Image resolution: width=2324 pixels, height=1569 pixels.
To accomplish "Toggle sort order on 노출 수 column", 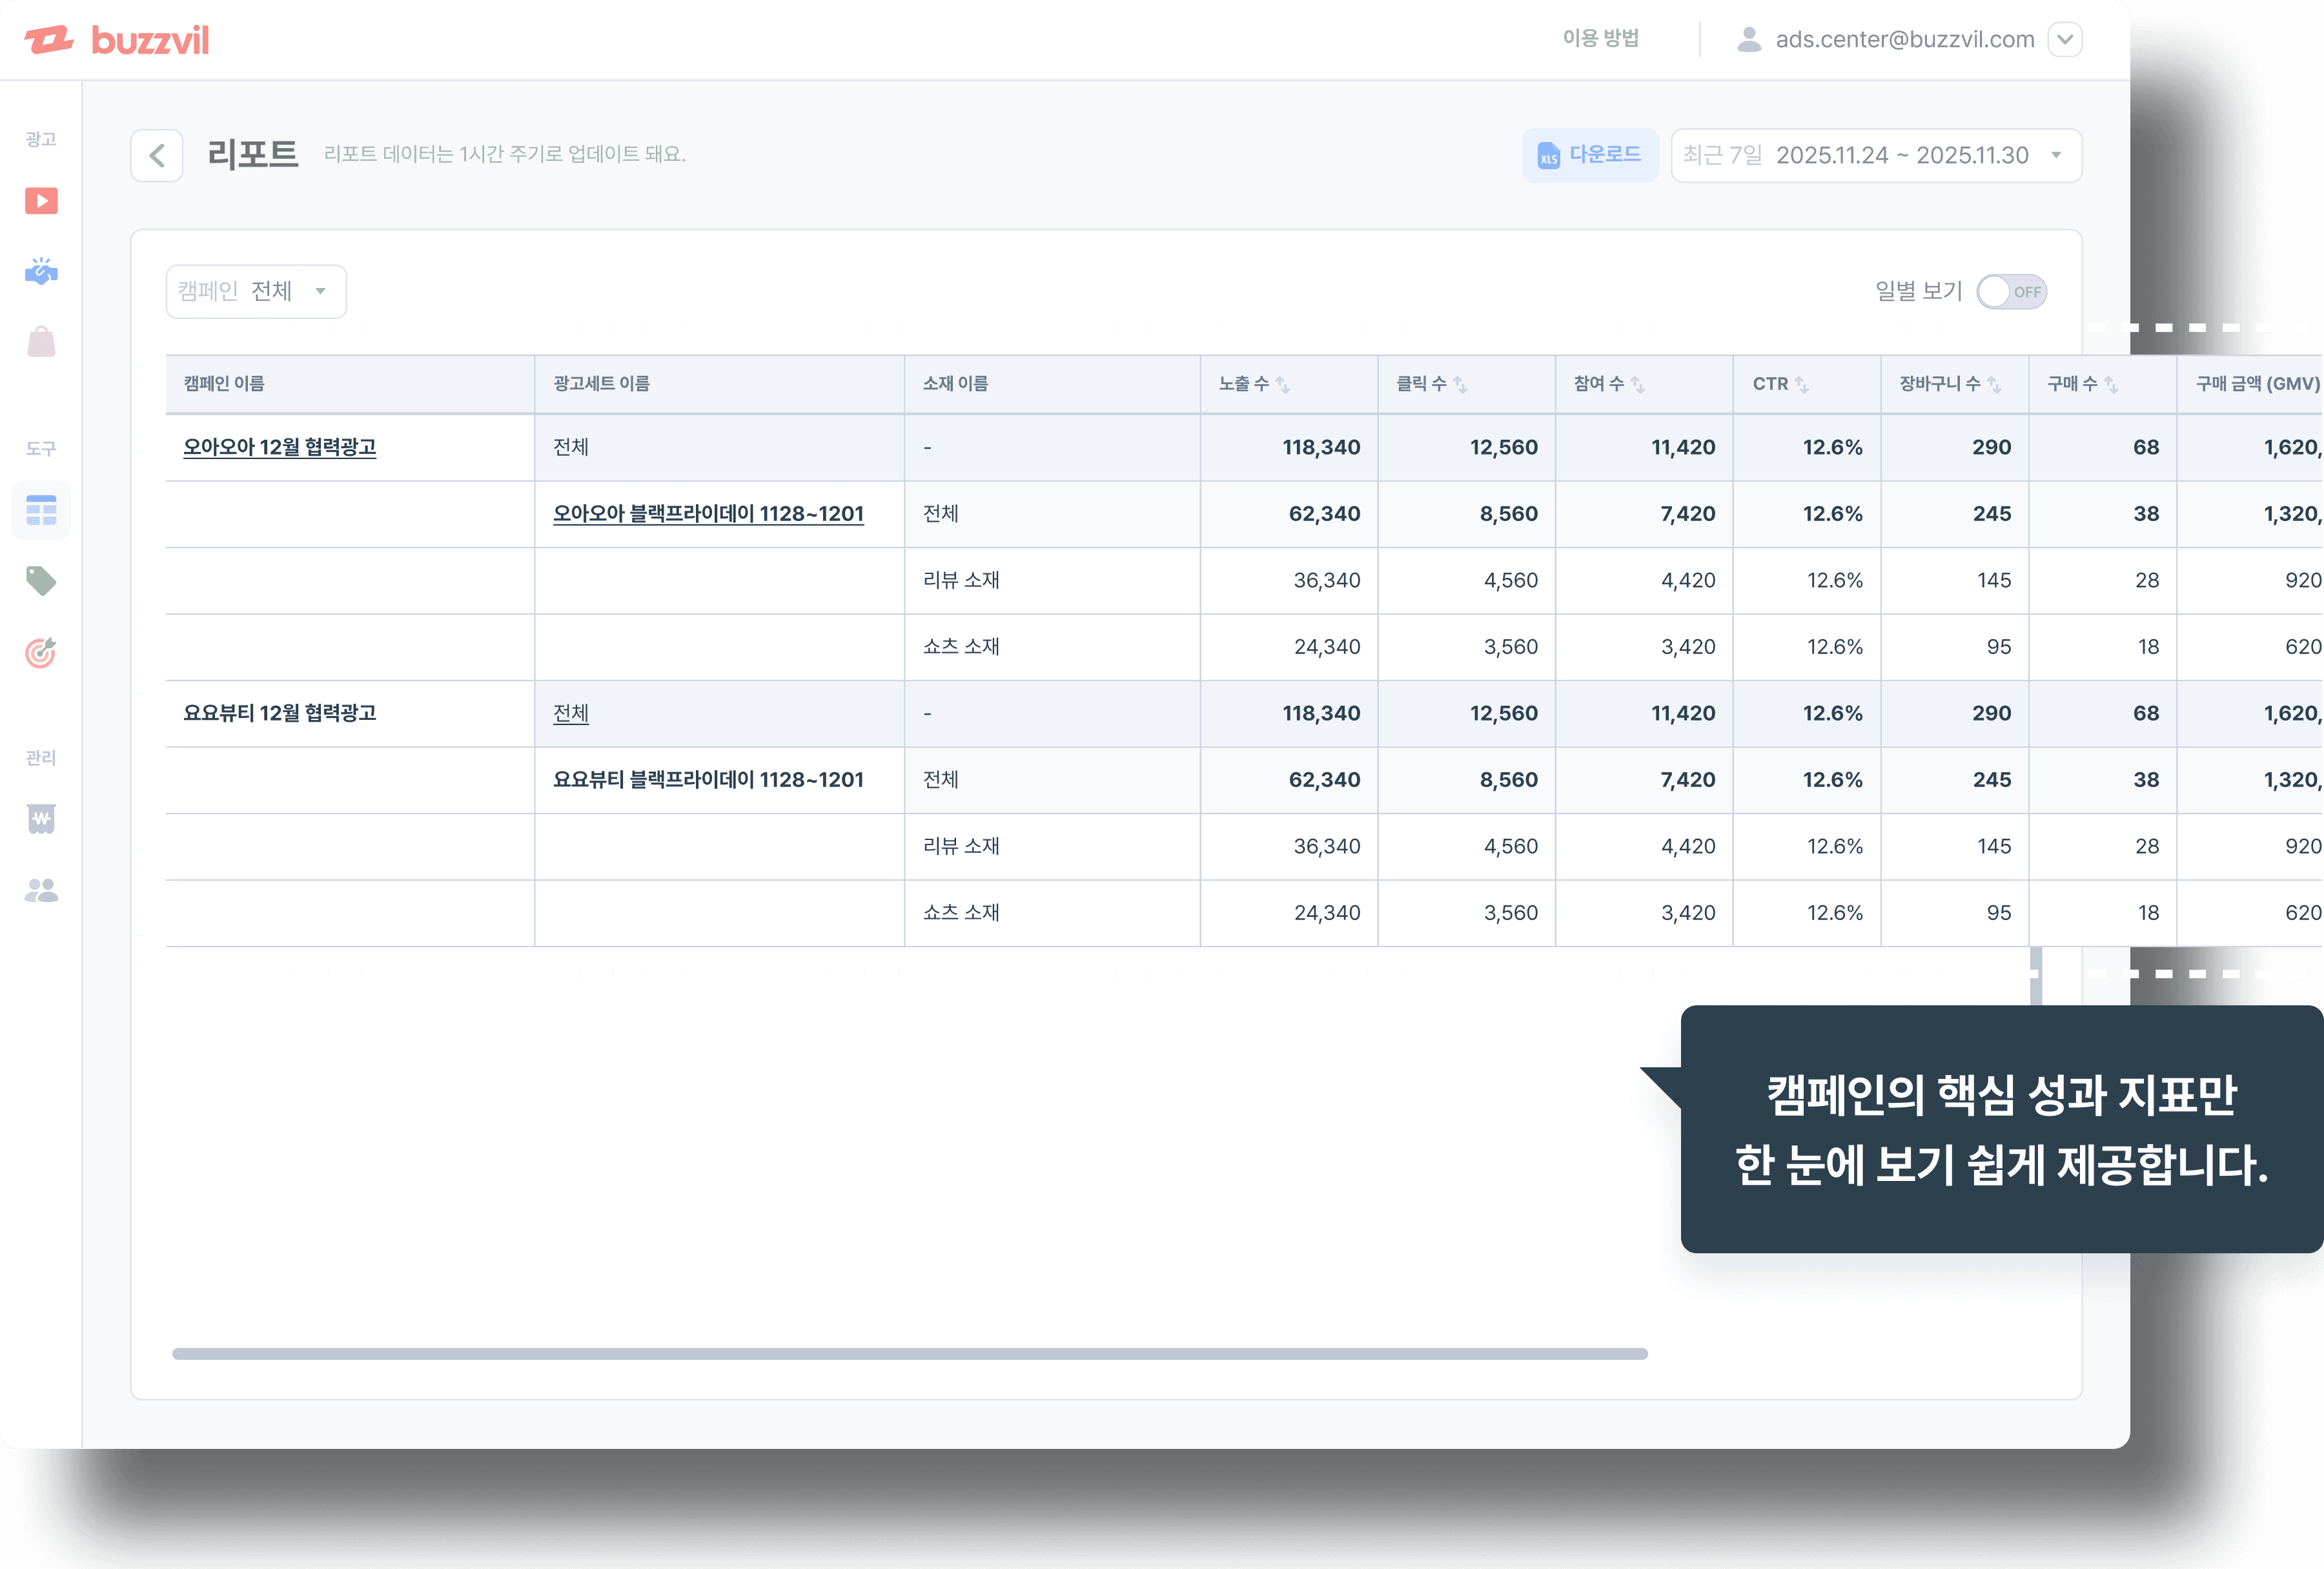I will [x=1285, y=383].
